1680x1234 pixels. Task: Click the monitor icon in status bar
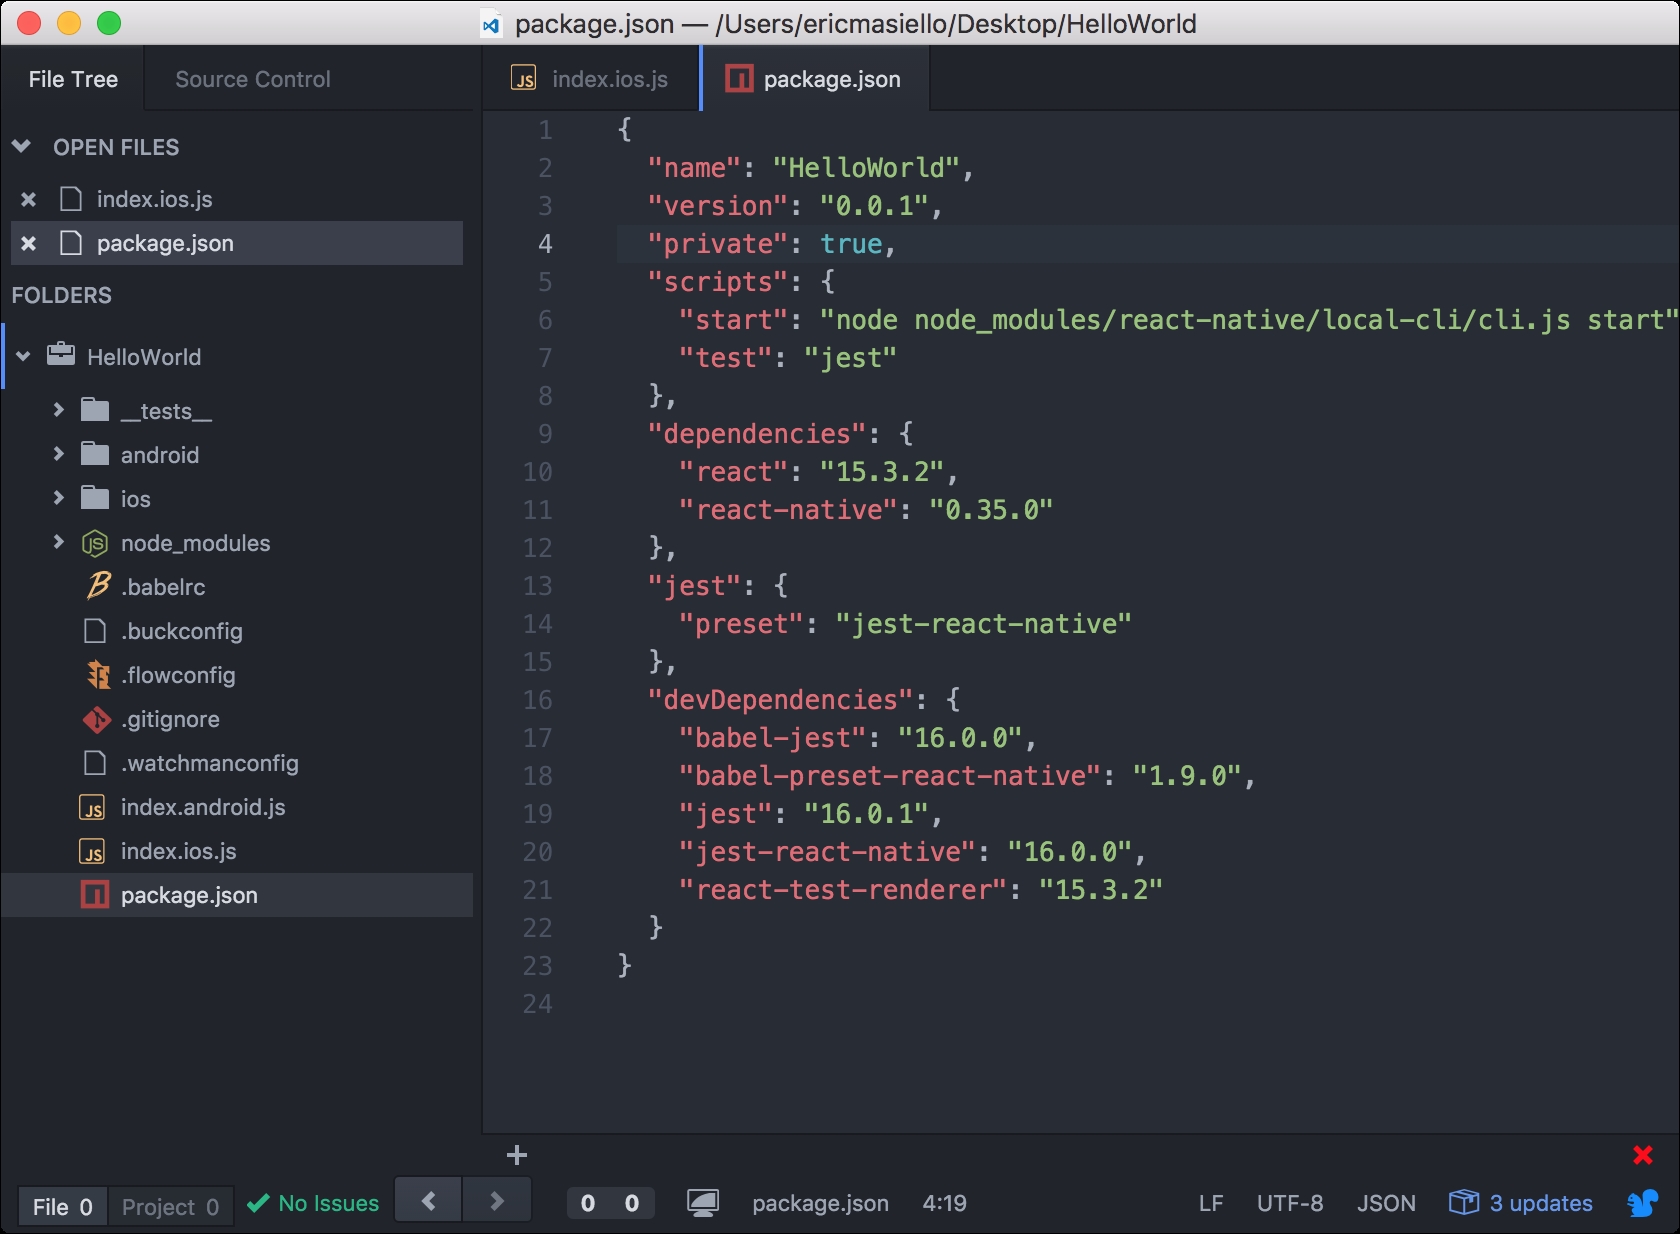[703, 1203]
